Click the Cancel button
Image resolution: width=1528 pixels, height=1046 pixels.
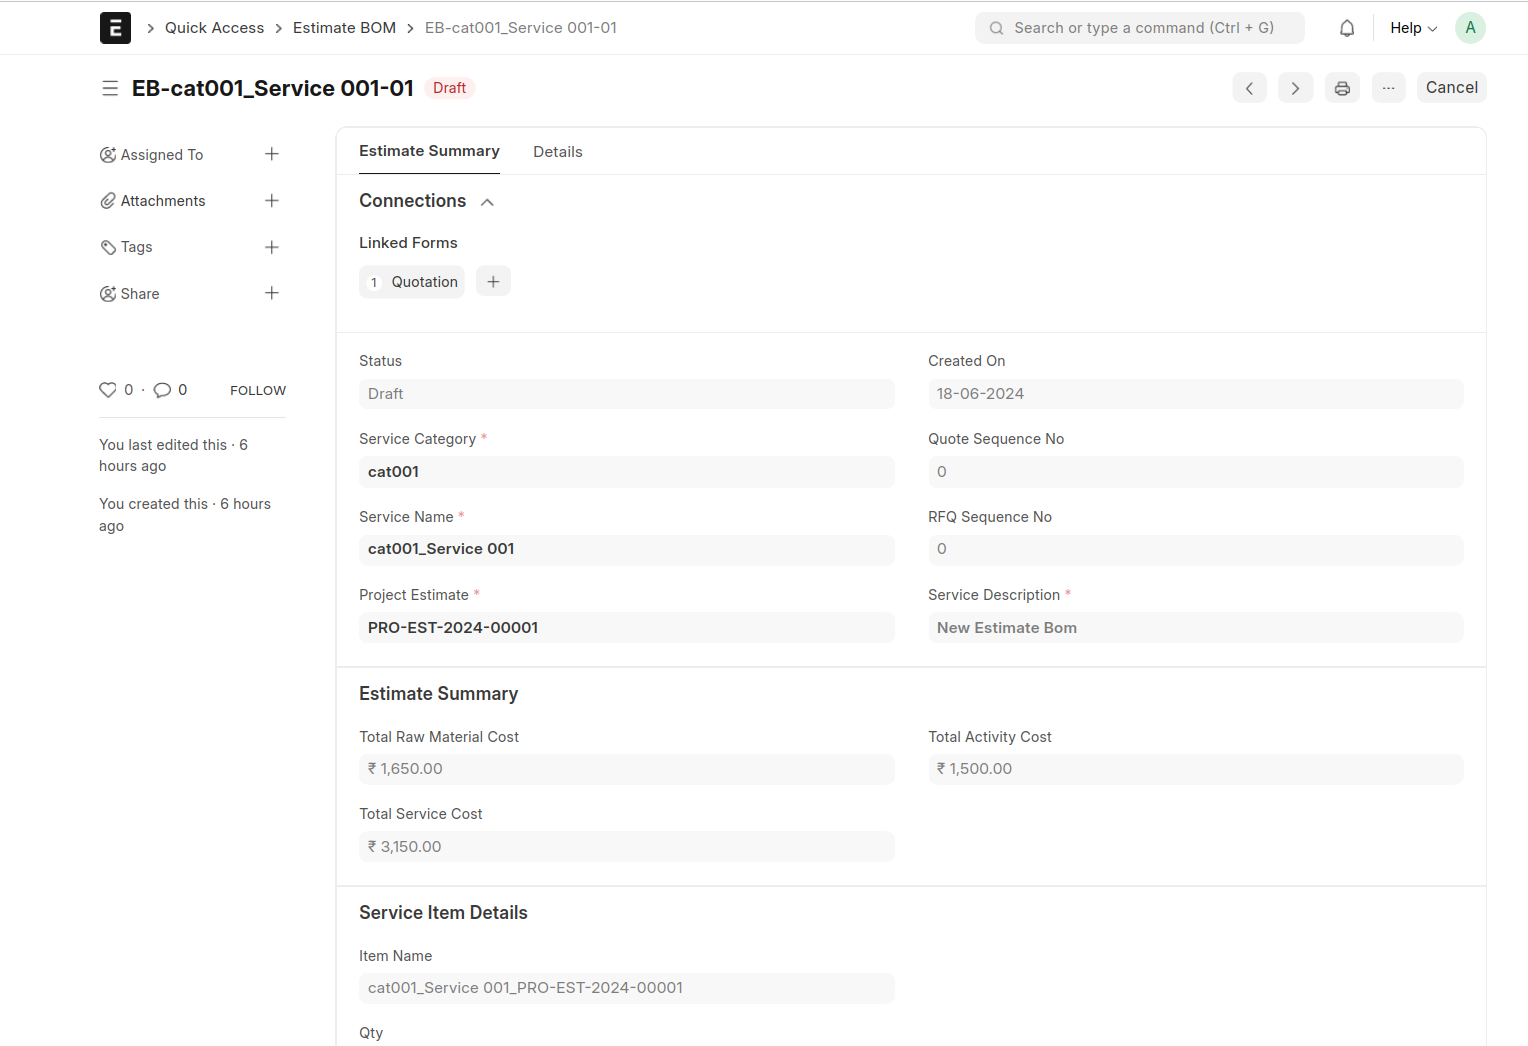[1451, 88]
